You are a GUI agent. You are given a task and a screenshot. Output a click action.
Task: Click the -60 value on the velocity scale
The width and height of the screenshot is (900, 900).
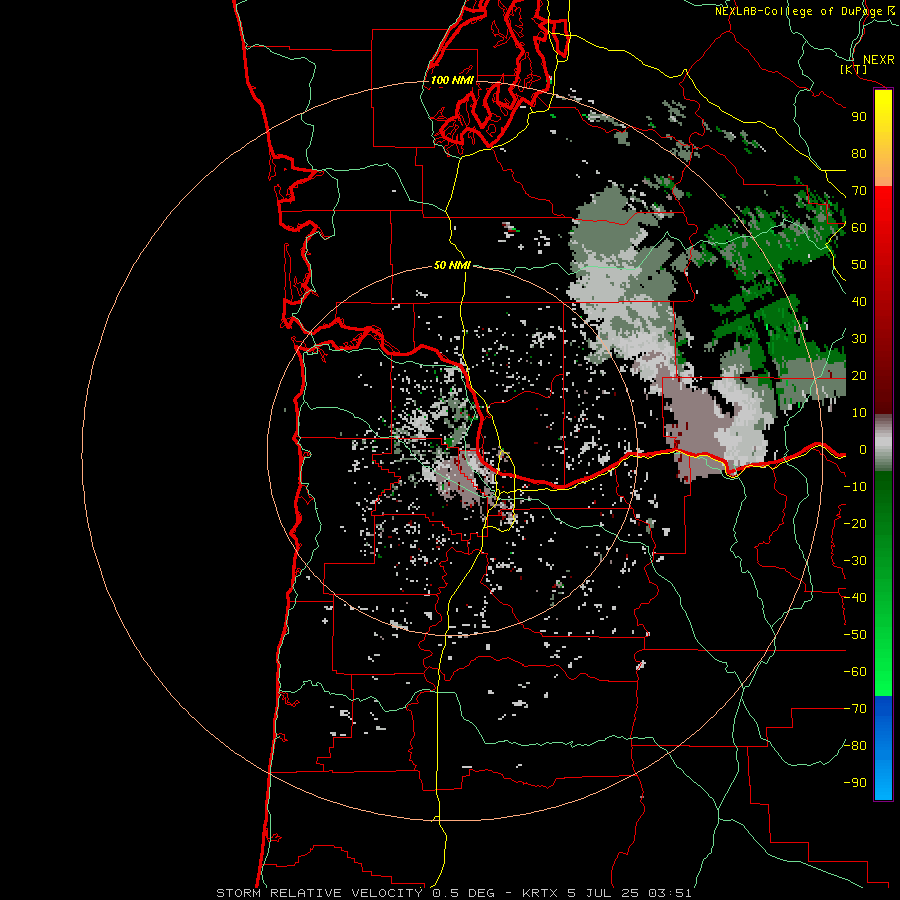point(855,672)
